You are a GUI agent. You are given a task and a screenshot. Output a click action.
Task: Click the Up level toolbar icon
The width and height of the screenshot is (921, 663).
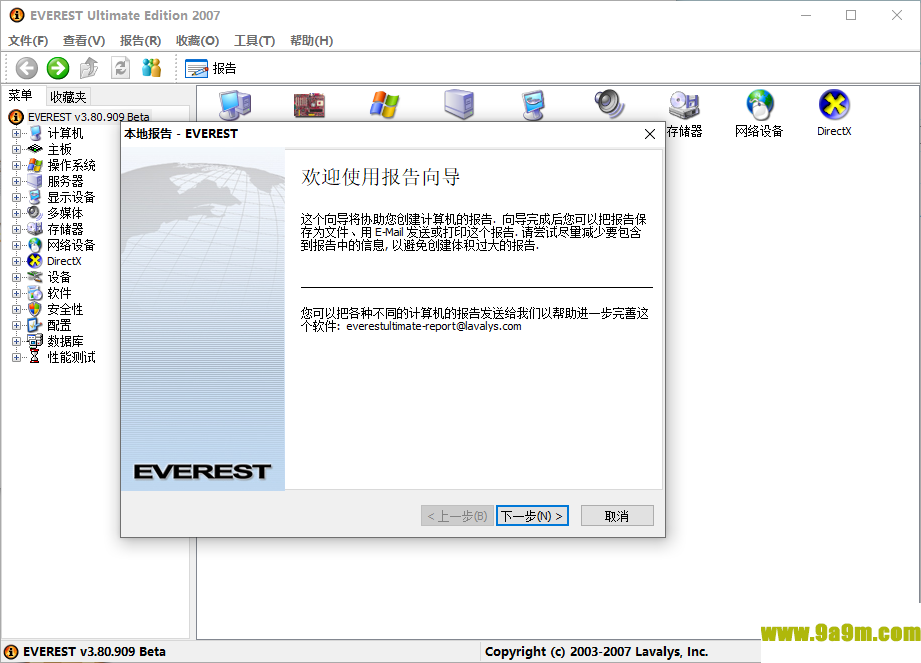point(89,68)
